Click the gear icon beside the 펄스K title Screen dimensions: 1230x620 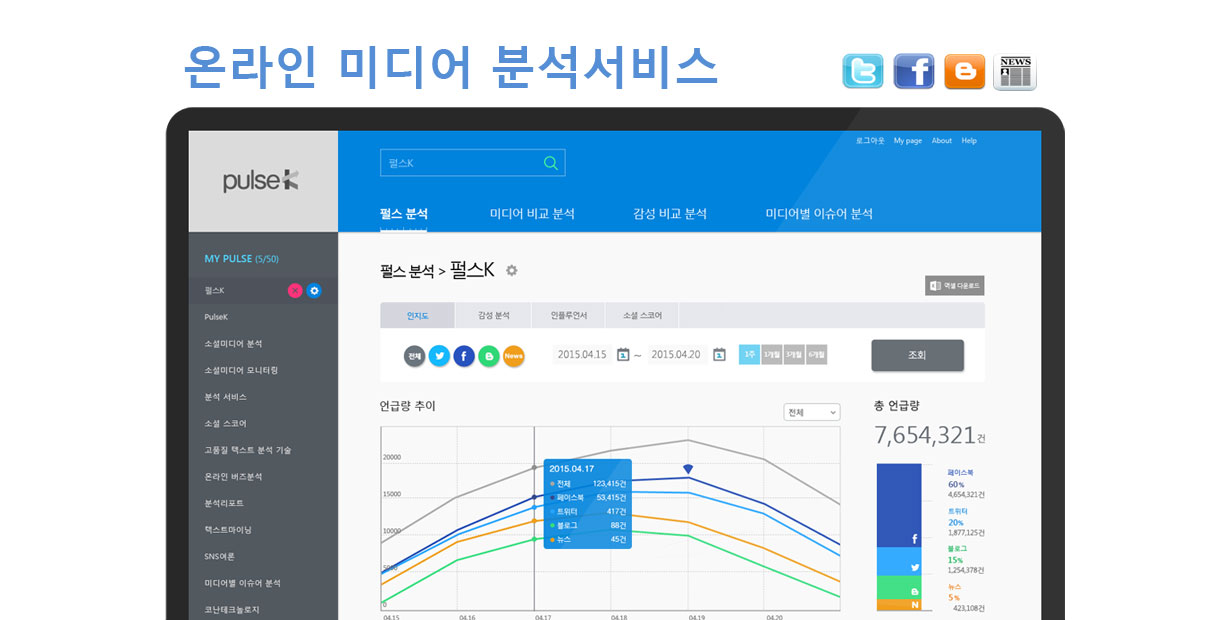pos(512,270)
